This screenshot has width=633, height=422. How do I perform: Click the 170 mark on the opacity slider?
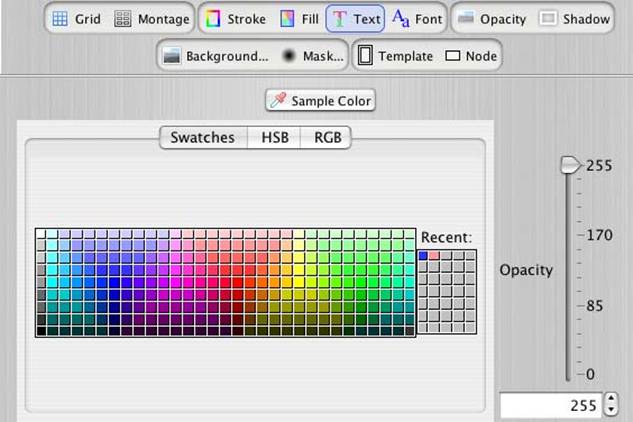point(599,235)
